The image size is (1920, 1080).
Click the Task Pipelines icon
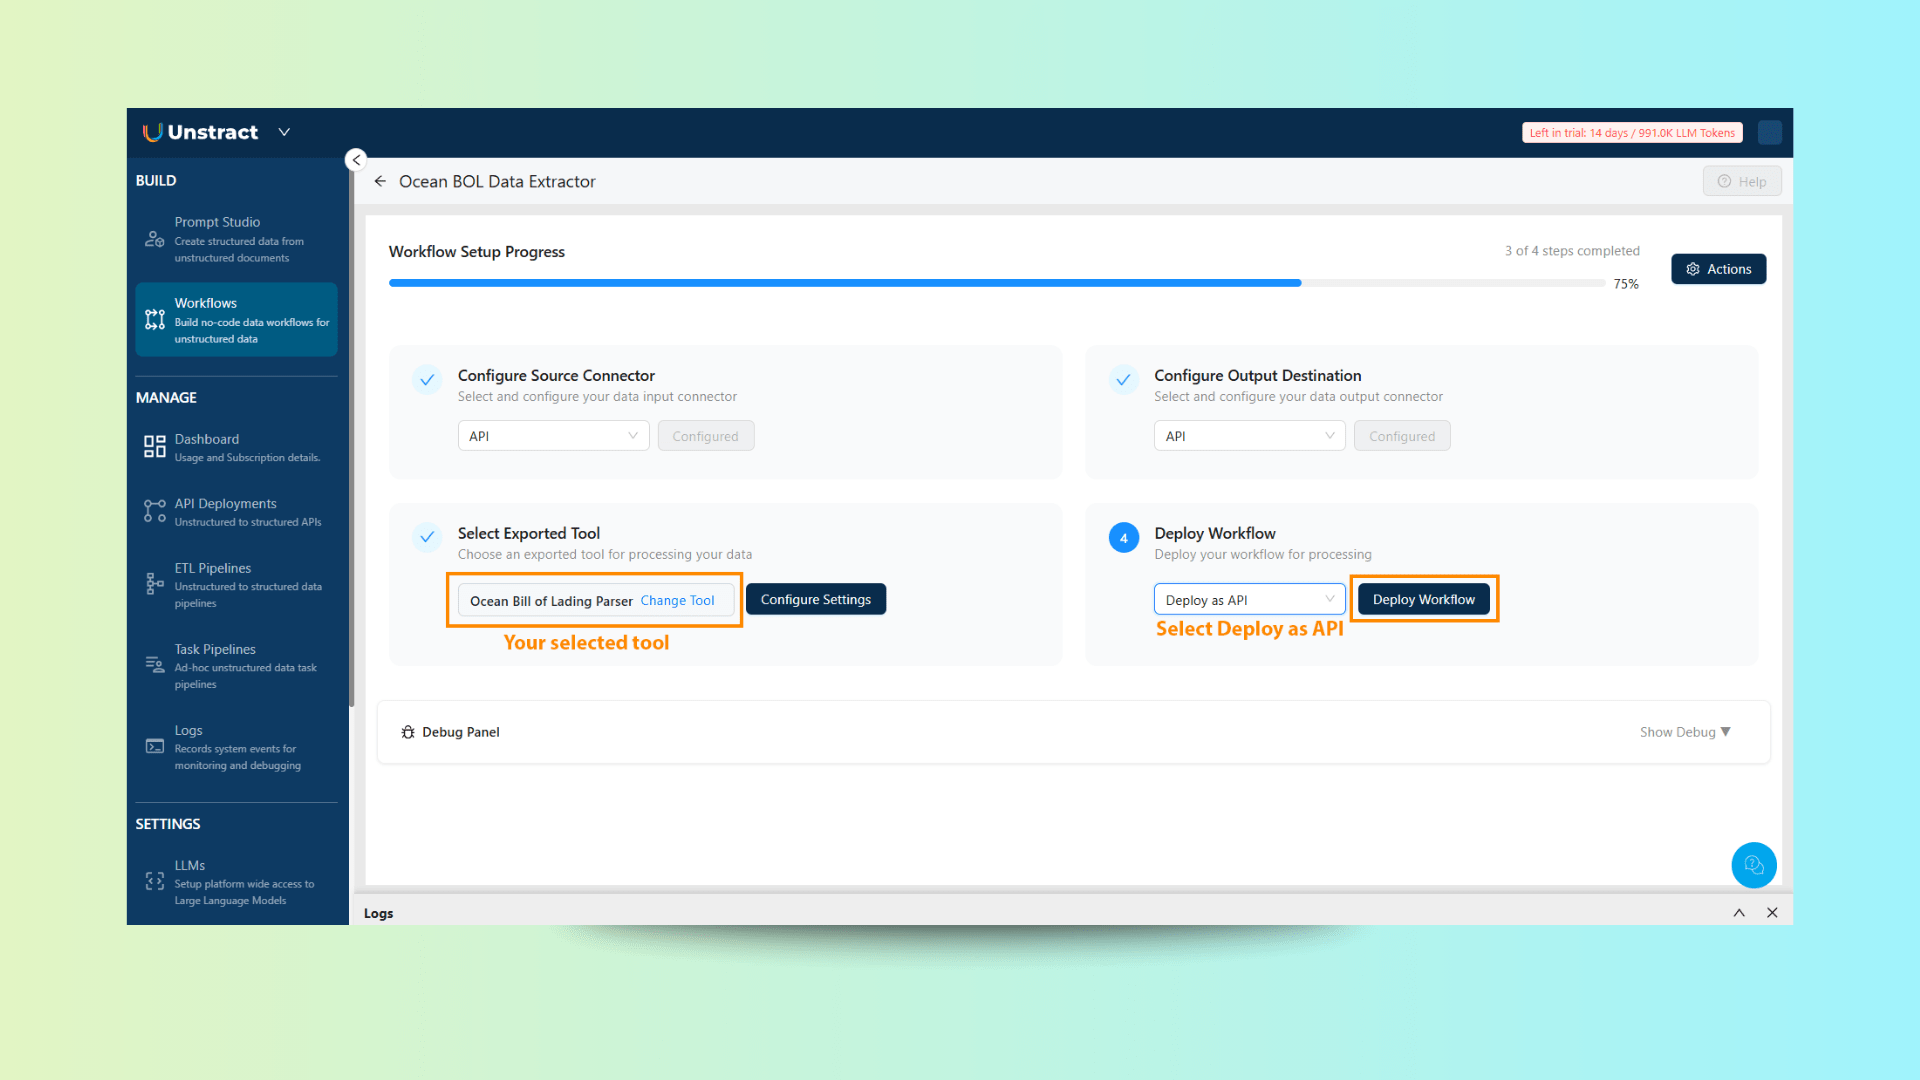(154, 665)
